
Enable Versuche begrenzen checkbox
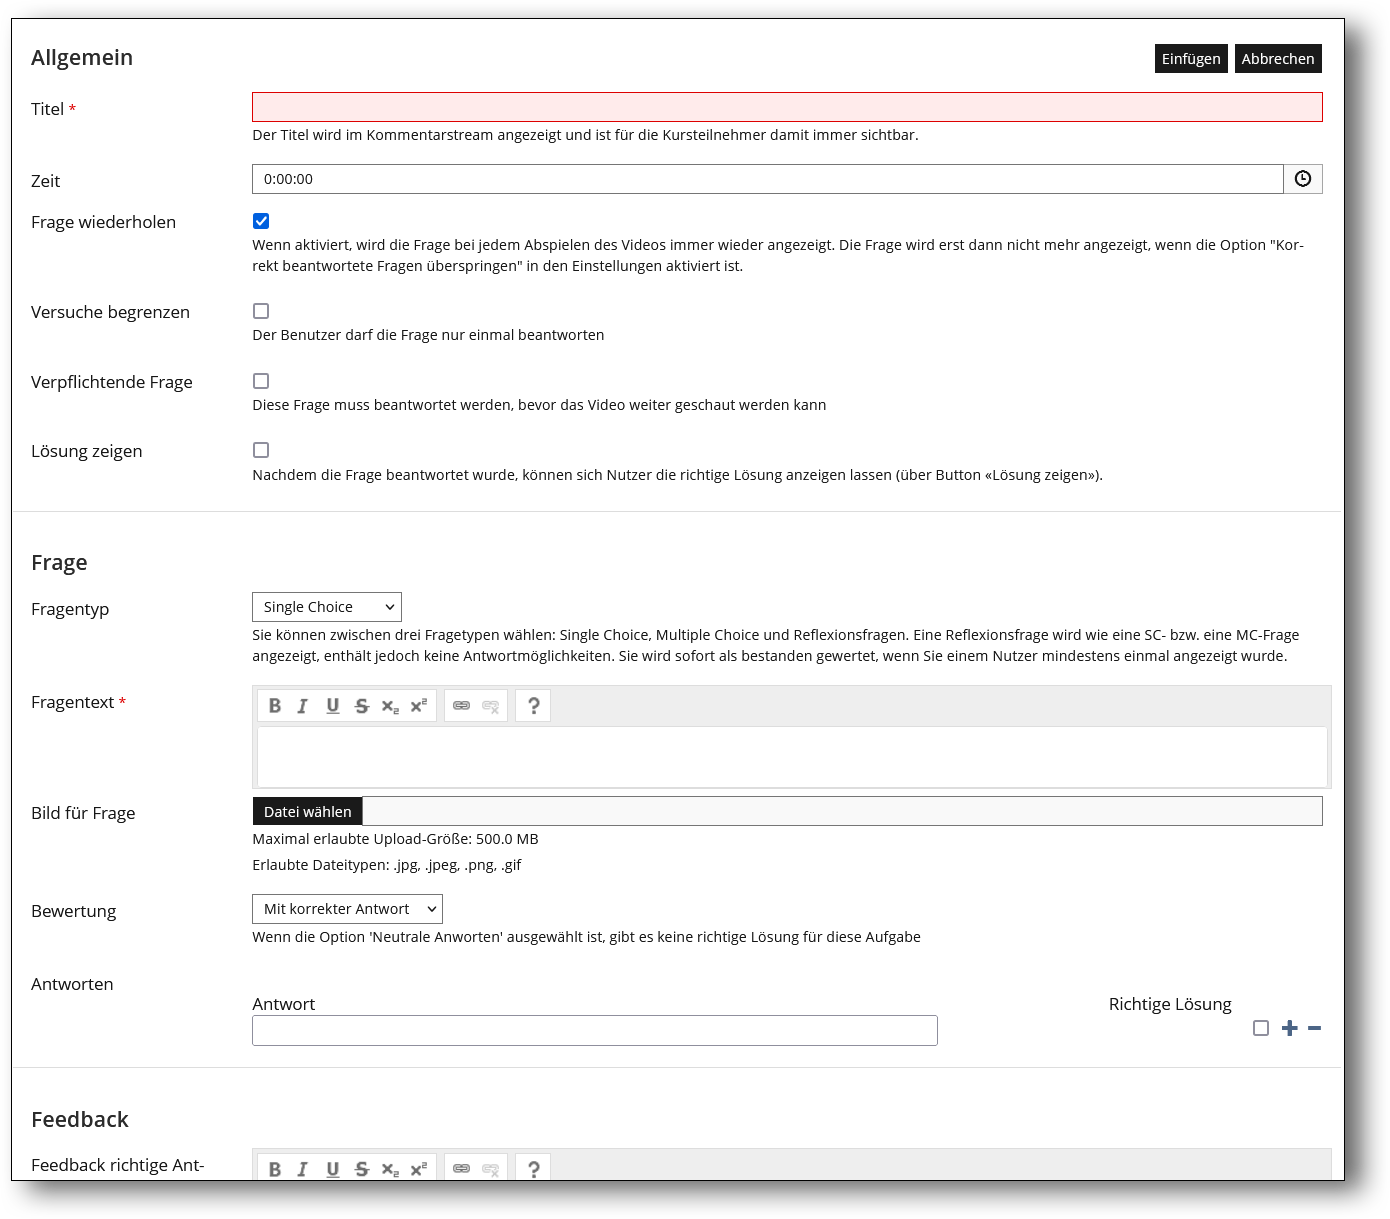pyautogui.click(x=261, y=311)
